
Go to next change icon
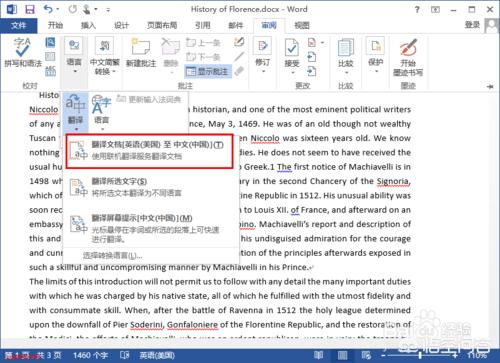312,71
